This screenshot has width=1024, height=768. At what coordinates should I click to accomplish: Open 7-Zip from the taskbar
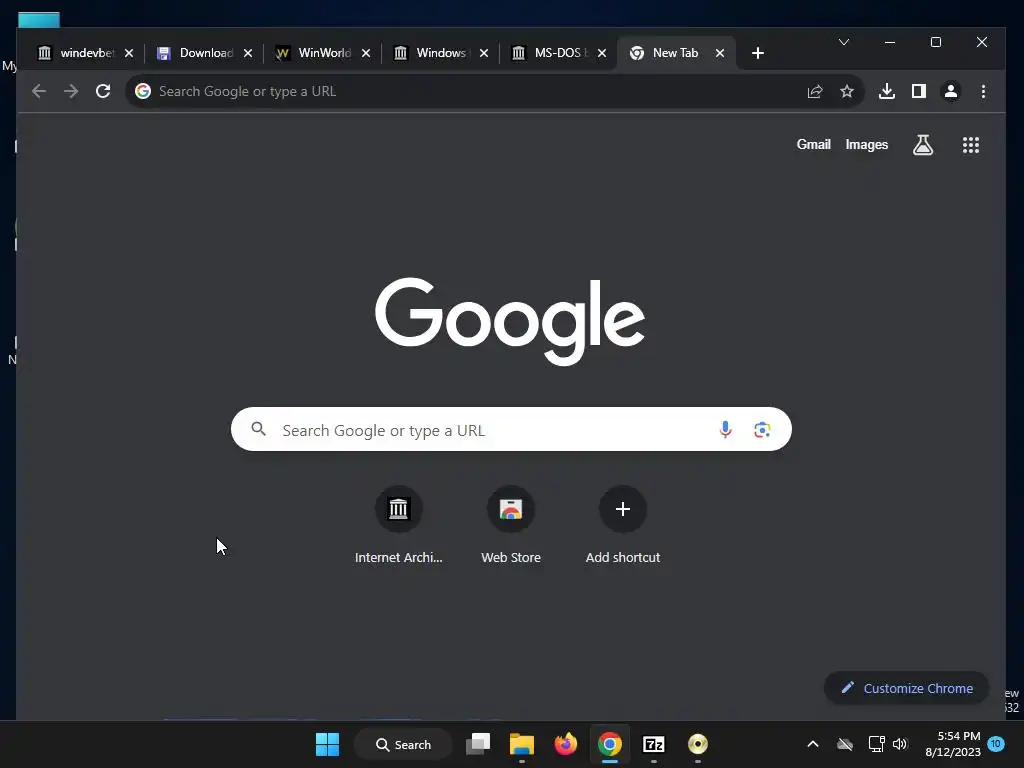pyautogui.click(x=654, y=744)
